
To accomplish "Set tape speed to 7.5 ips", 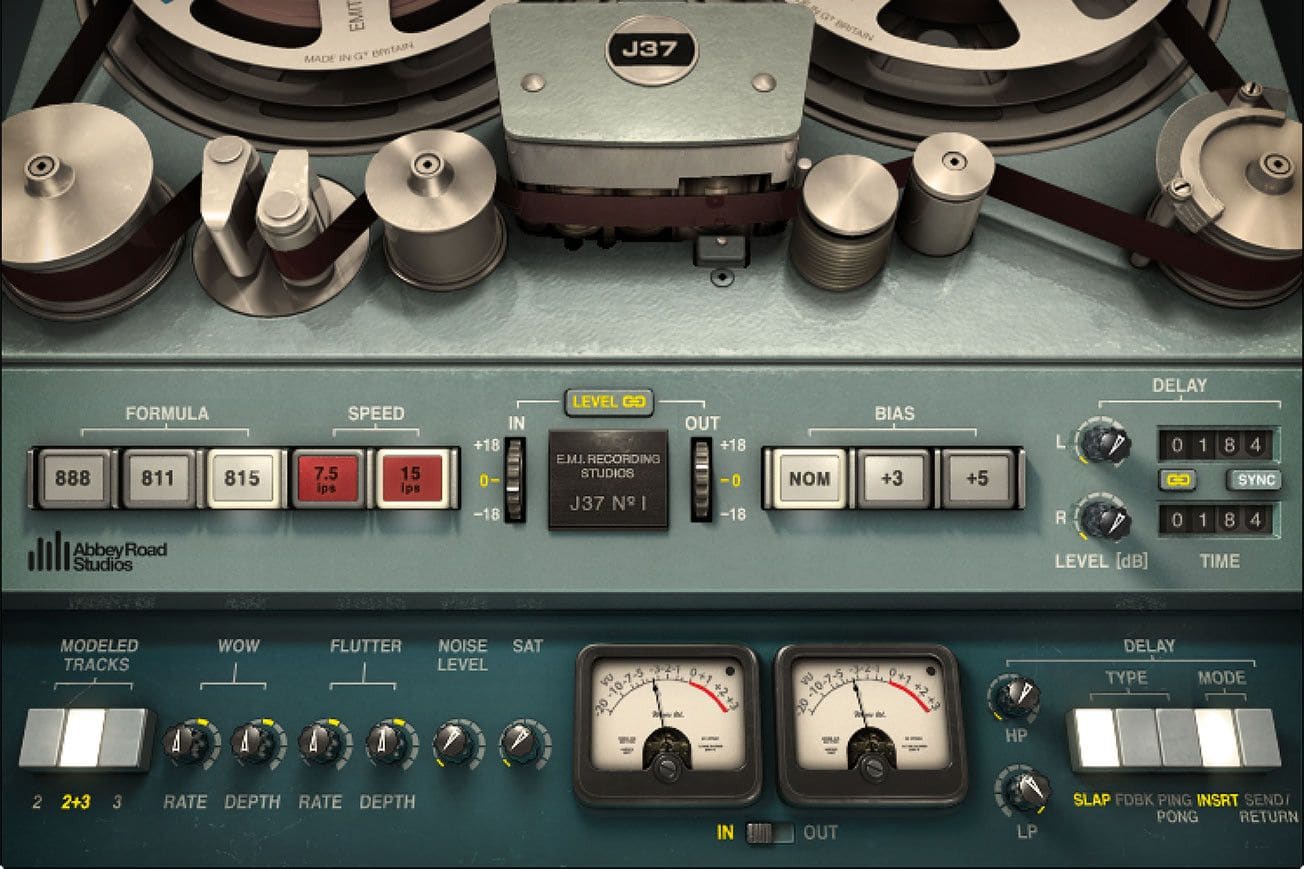I will click(x=327, y=479).
